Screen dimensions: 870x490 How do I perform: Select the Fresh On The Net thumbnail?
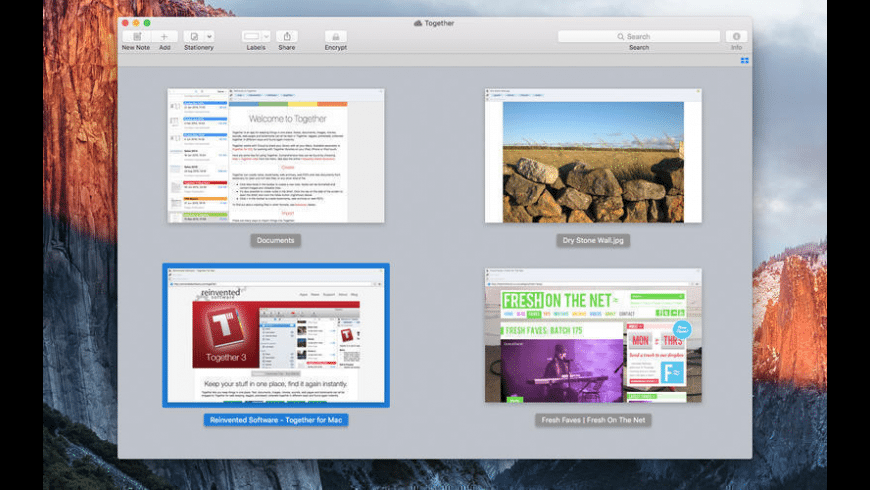pos(593,335)
